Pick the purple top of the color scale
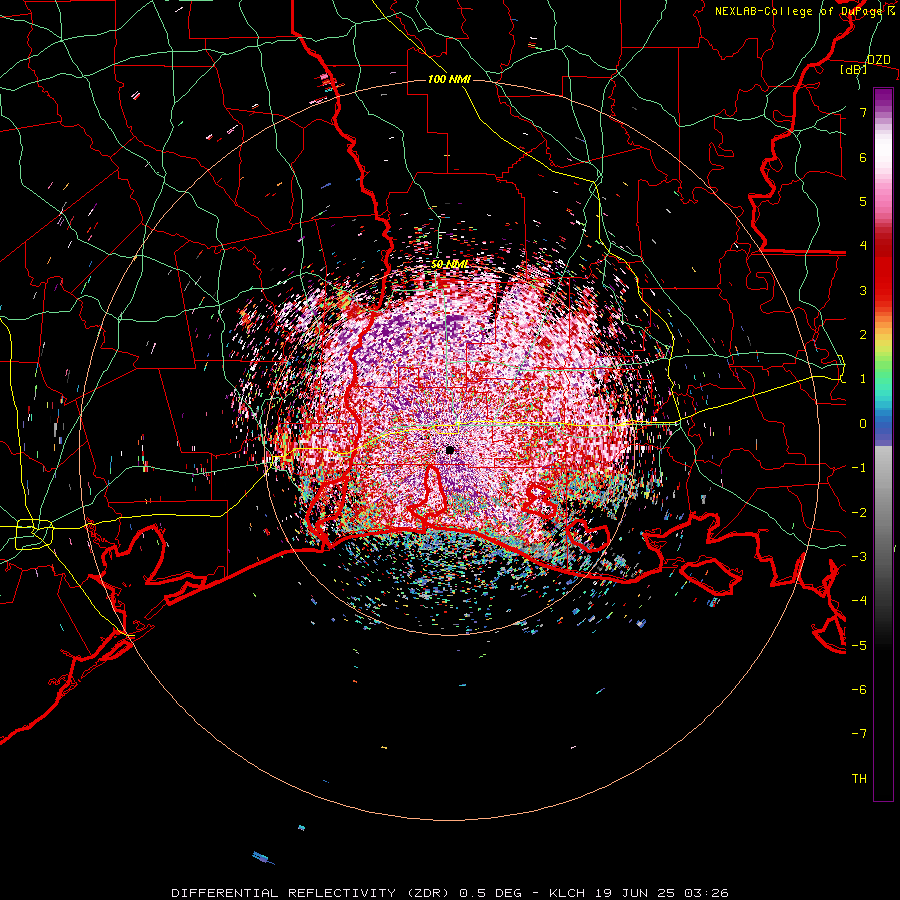The height and width of the screenshot is (900, 900). coord(883,98)
